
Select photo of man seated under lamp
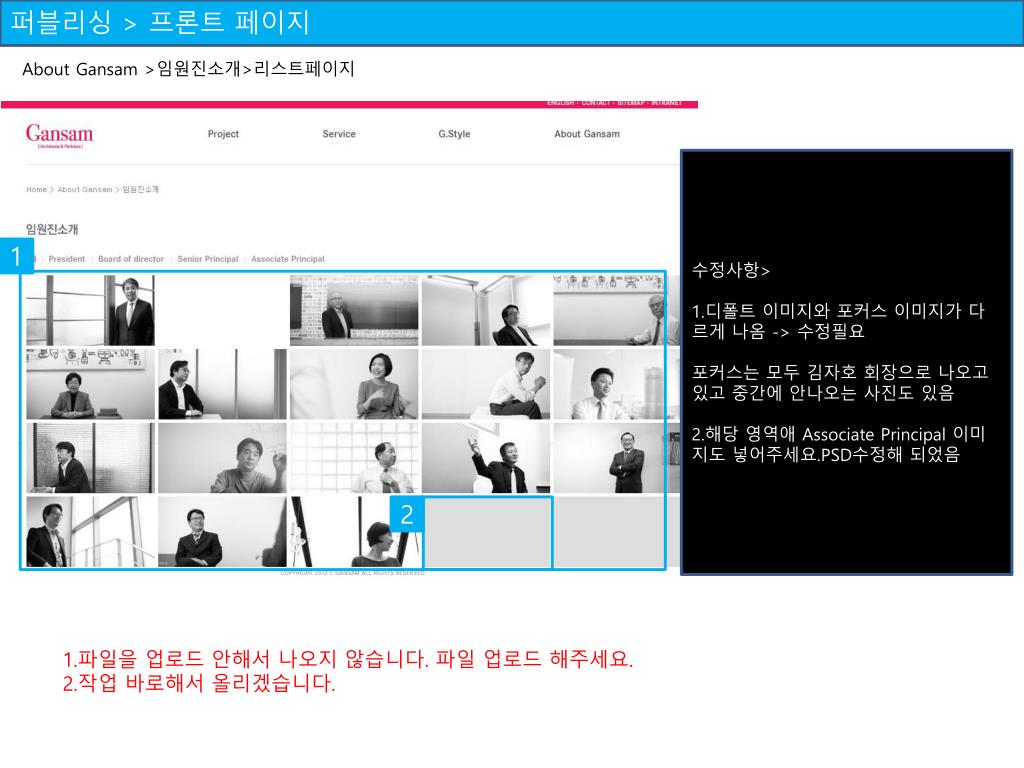[486, 310]
